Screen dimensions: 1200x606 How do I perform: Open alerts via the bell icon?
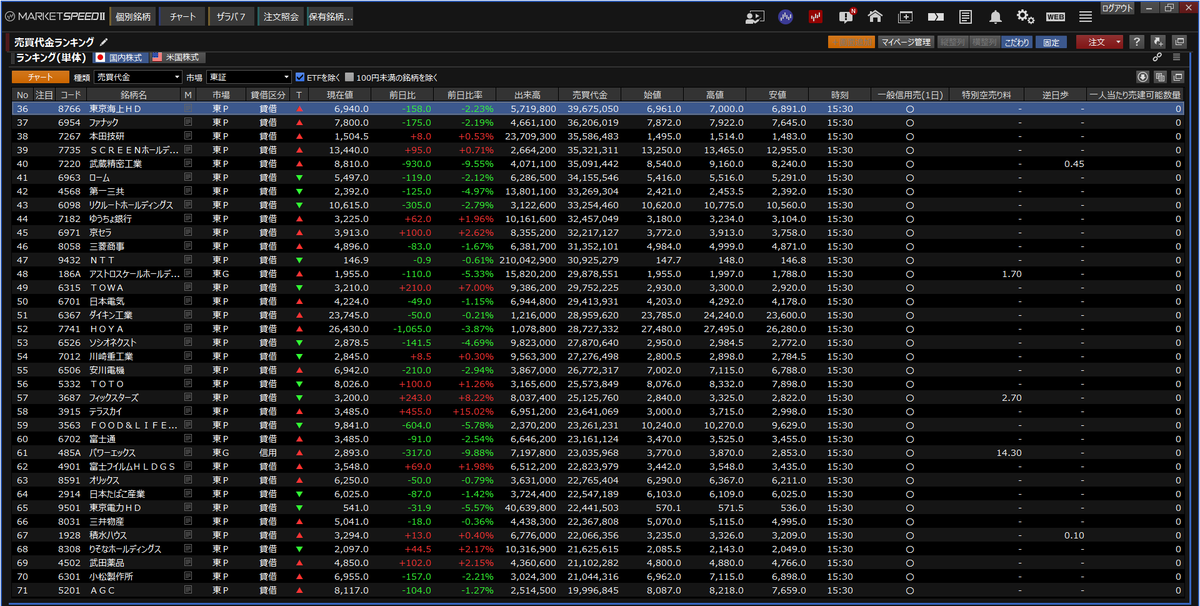click(996, 17)
